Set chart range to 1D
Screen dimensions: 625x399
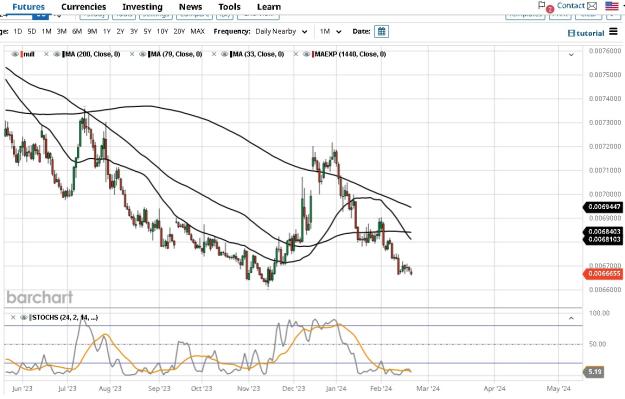click(18, 31)
